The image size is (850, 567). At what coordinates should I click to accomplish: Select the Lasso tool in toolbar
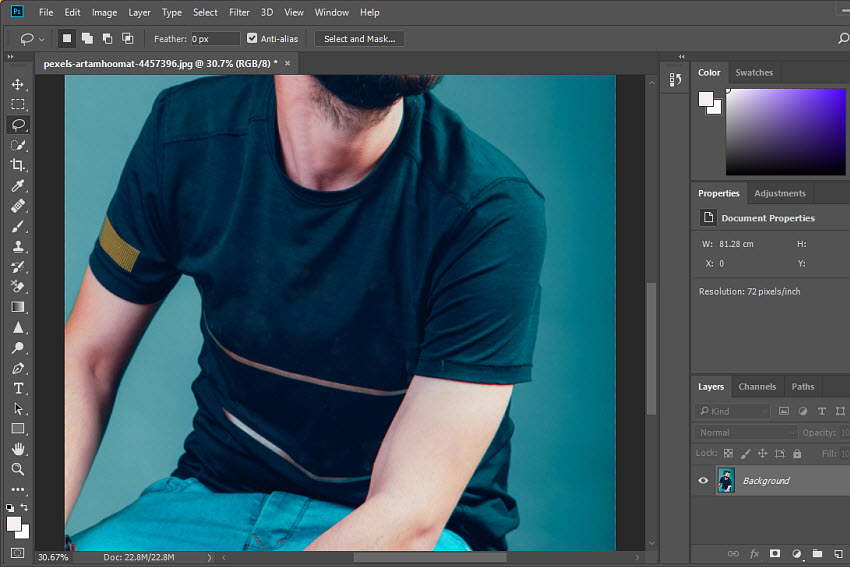coord(18,125)
